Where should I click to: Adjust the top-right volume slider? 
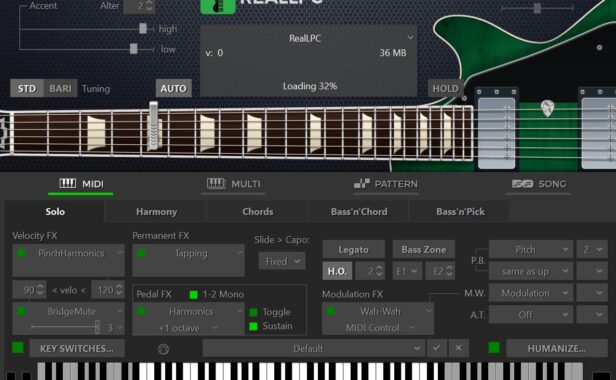(537, 8)
